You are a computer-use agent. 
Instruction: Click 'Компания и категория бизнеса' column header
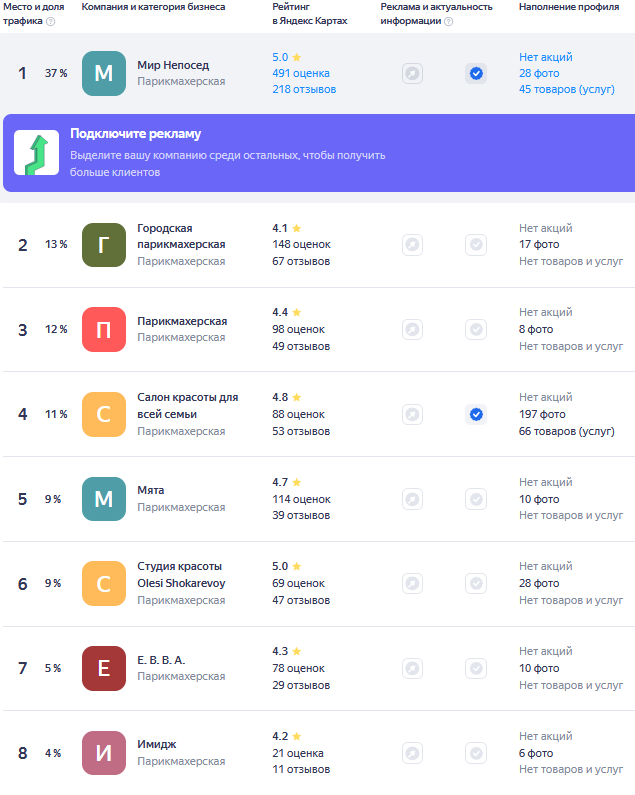153,7
